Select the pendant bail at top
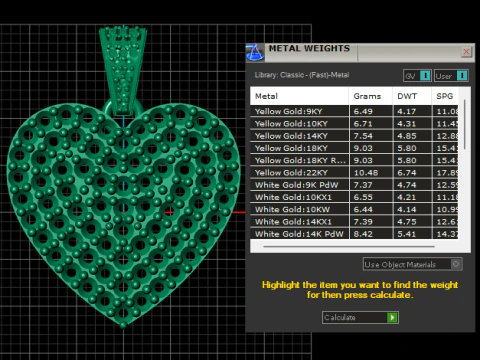This screenshot has width=480, height=360. 123,71
